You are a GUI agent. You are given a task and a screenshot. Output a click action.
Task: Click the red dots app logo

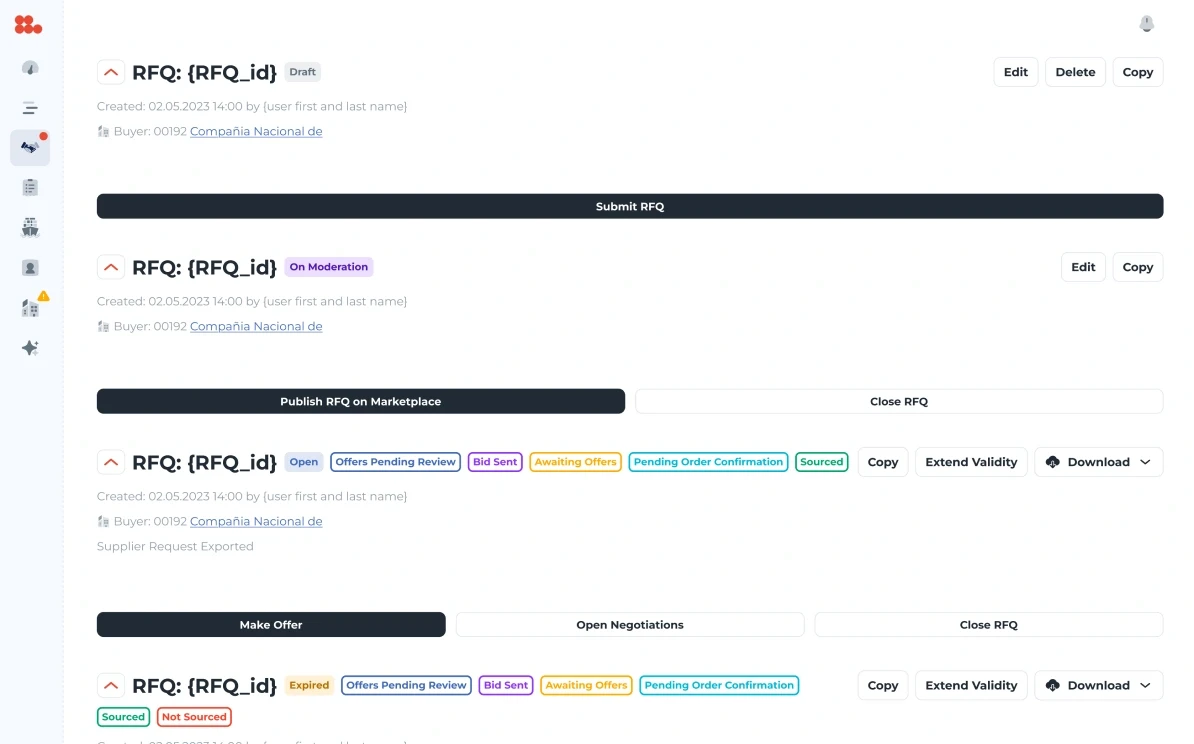tap(28, 25)
